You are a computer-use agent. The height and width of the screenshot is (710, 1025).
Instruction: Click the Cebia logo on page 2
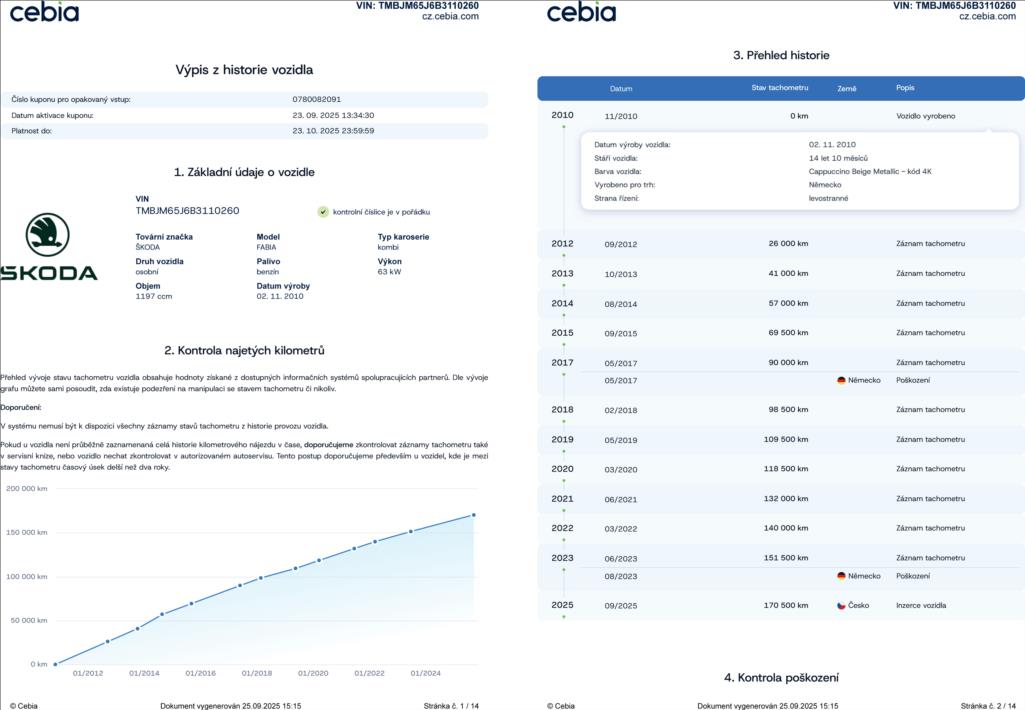coord(581,11)
